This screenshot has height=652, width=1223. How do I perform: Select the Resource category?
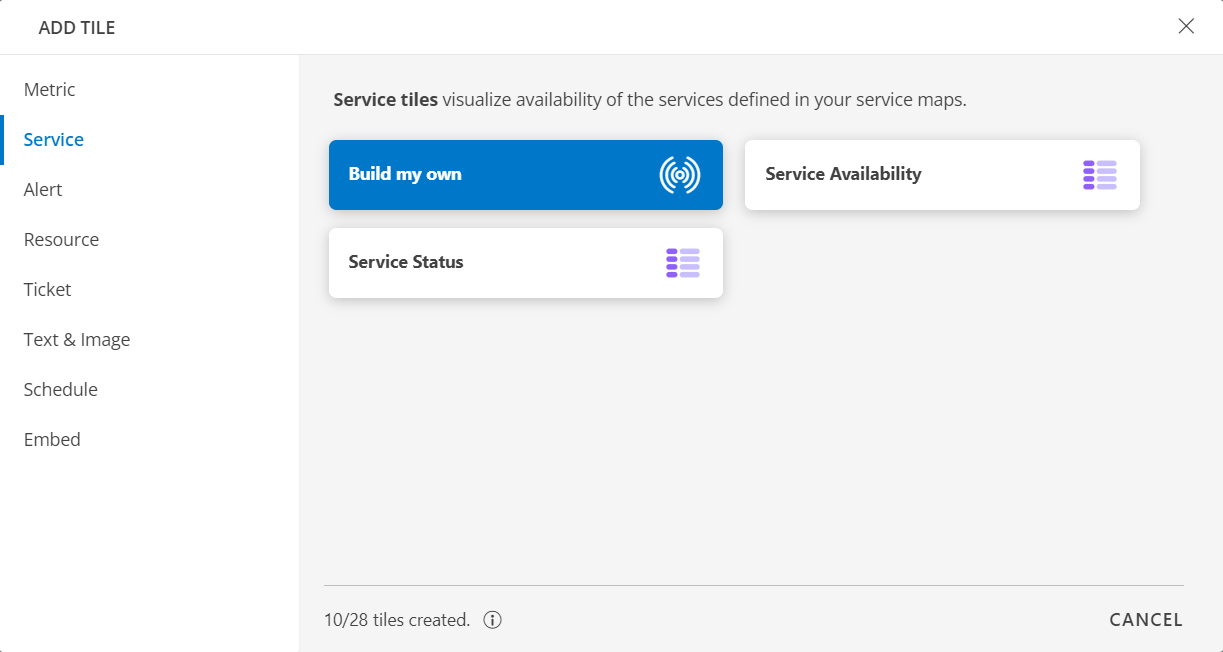61,239
